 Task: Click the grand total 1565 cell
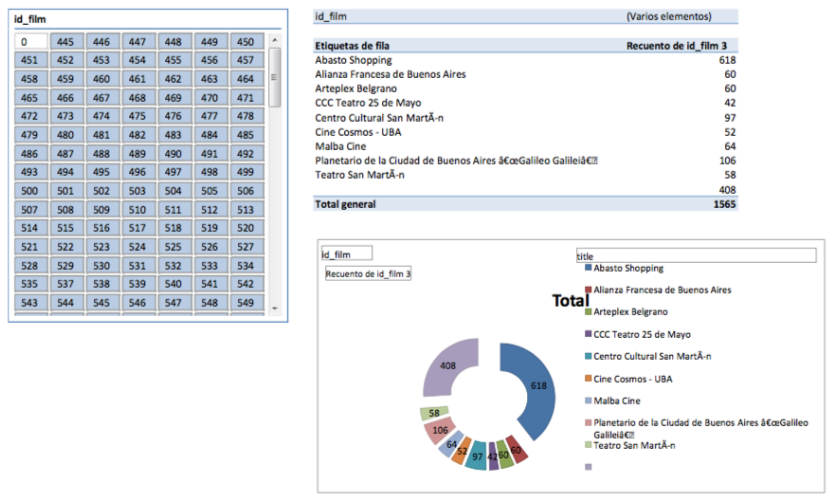[x=725, y=204]
